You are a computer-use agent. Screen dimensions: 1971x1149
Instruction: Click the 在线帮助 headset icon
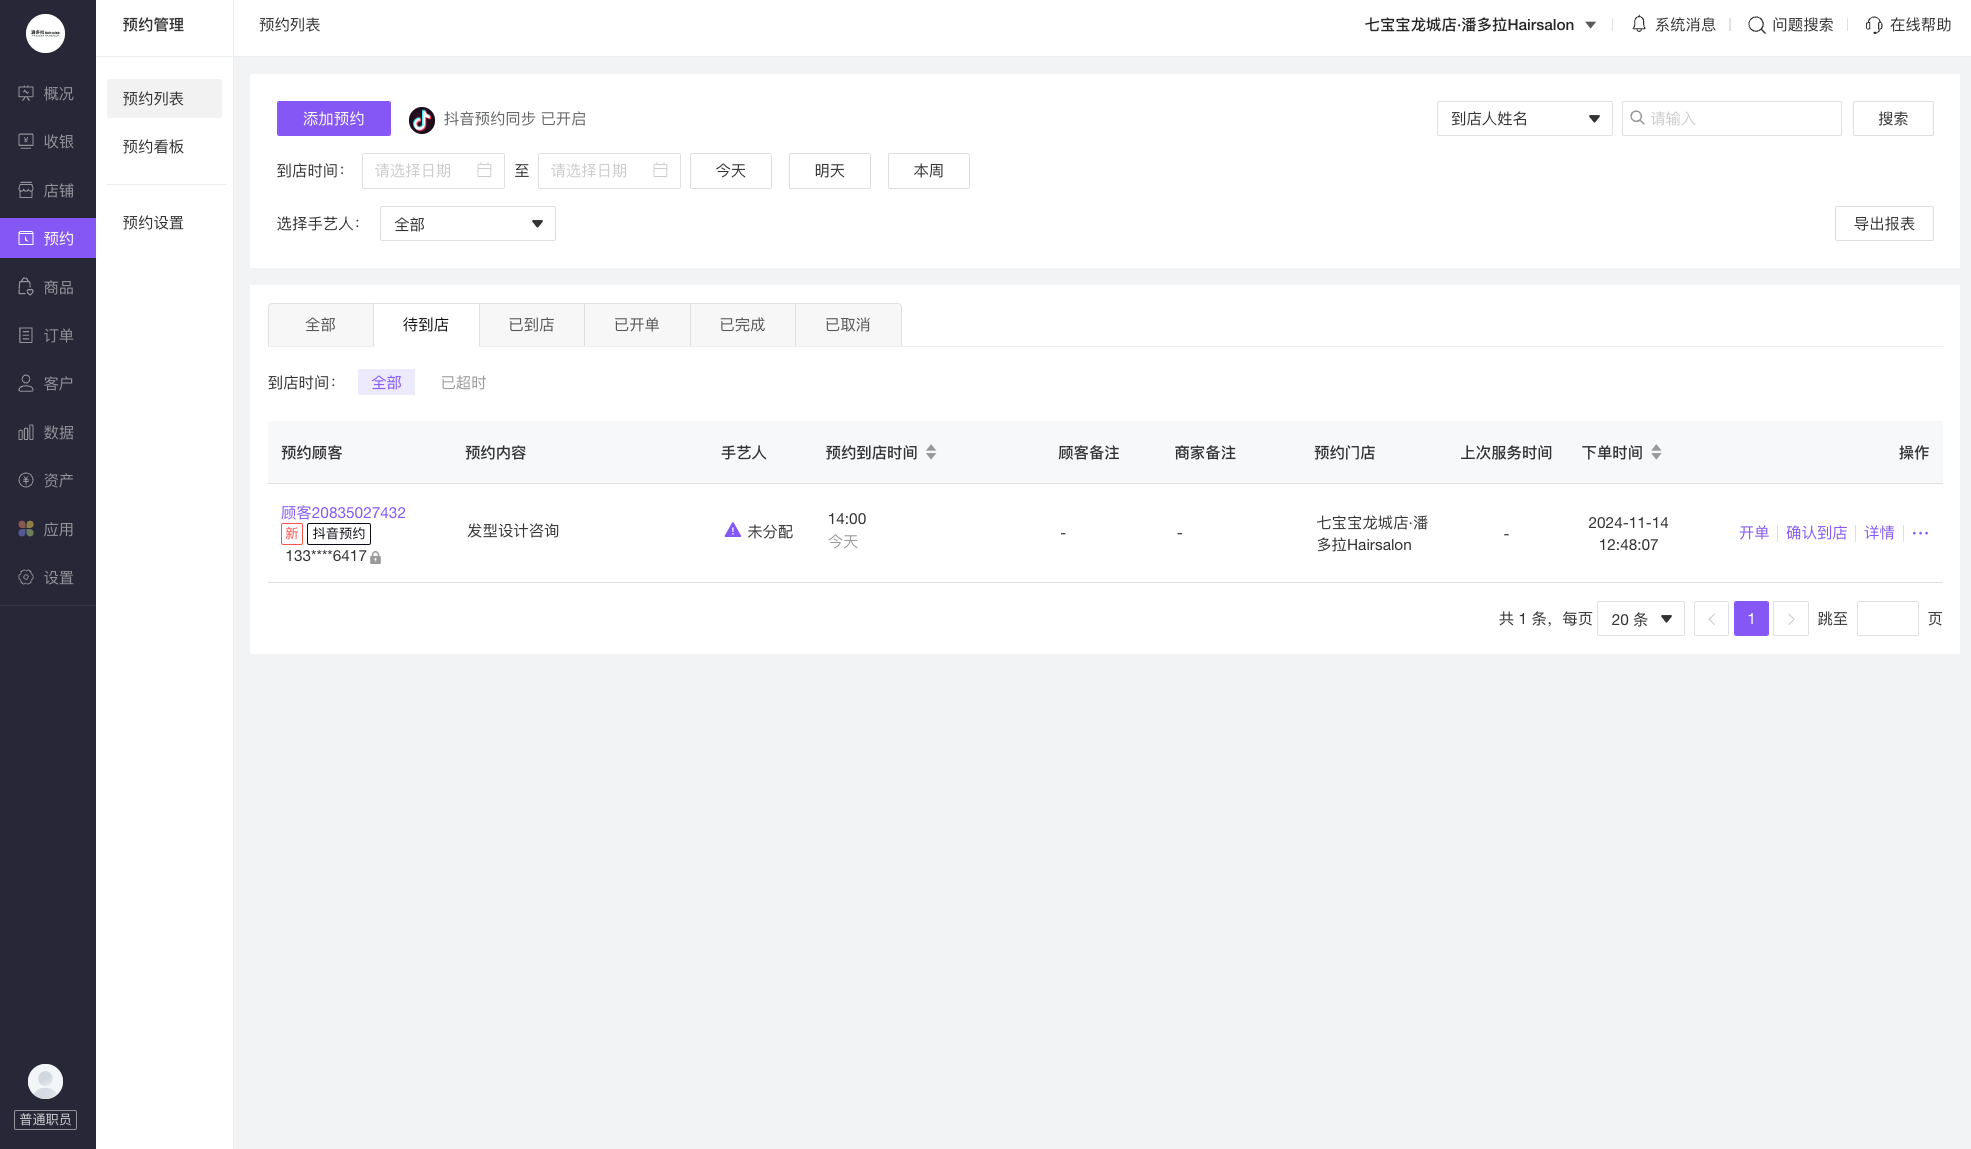pyautogui.click(x=1874, y=25)
